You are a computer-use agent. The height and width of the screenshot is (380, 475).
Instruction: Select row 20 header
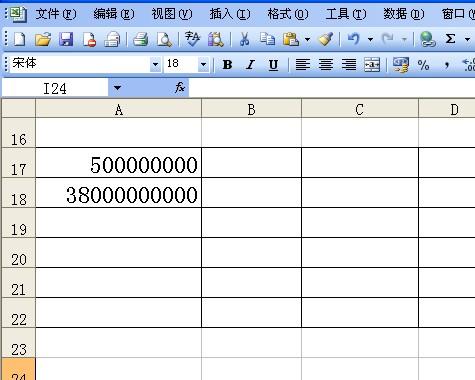tap(18, 253)
